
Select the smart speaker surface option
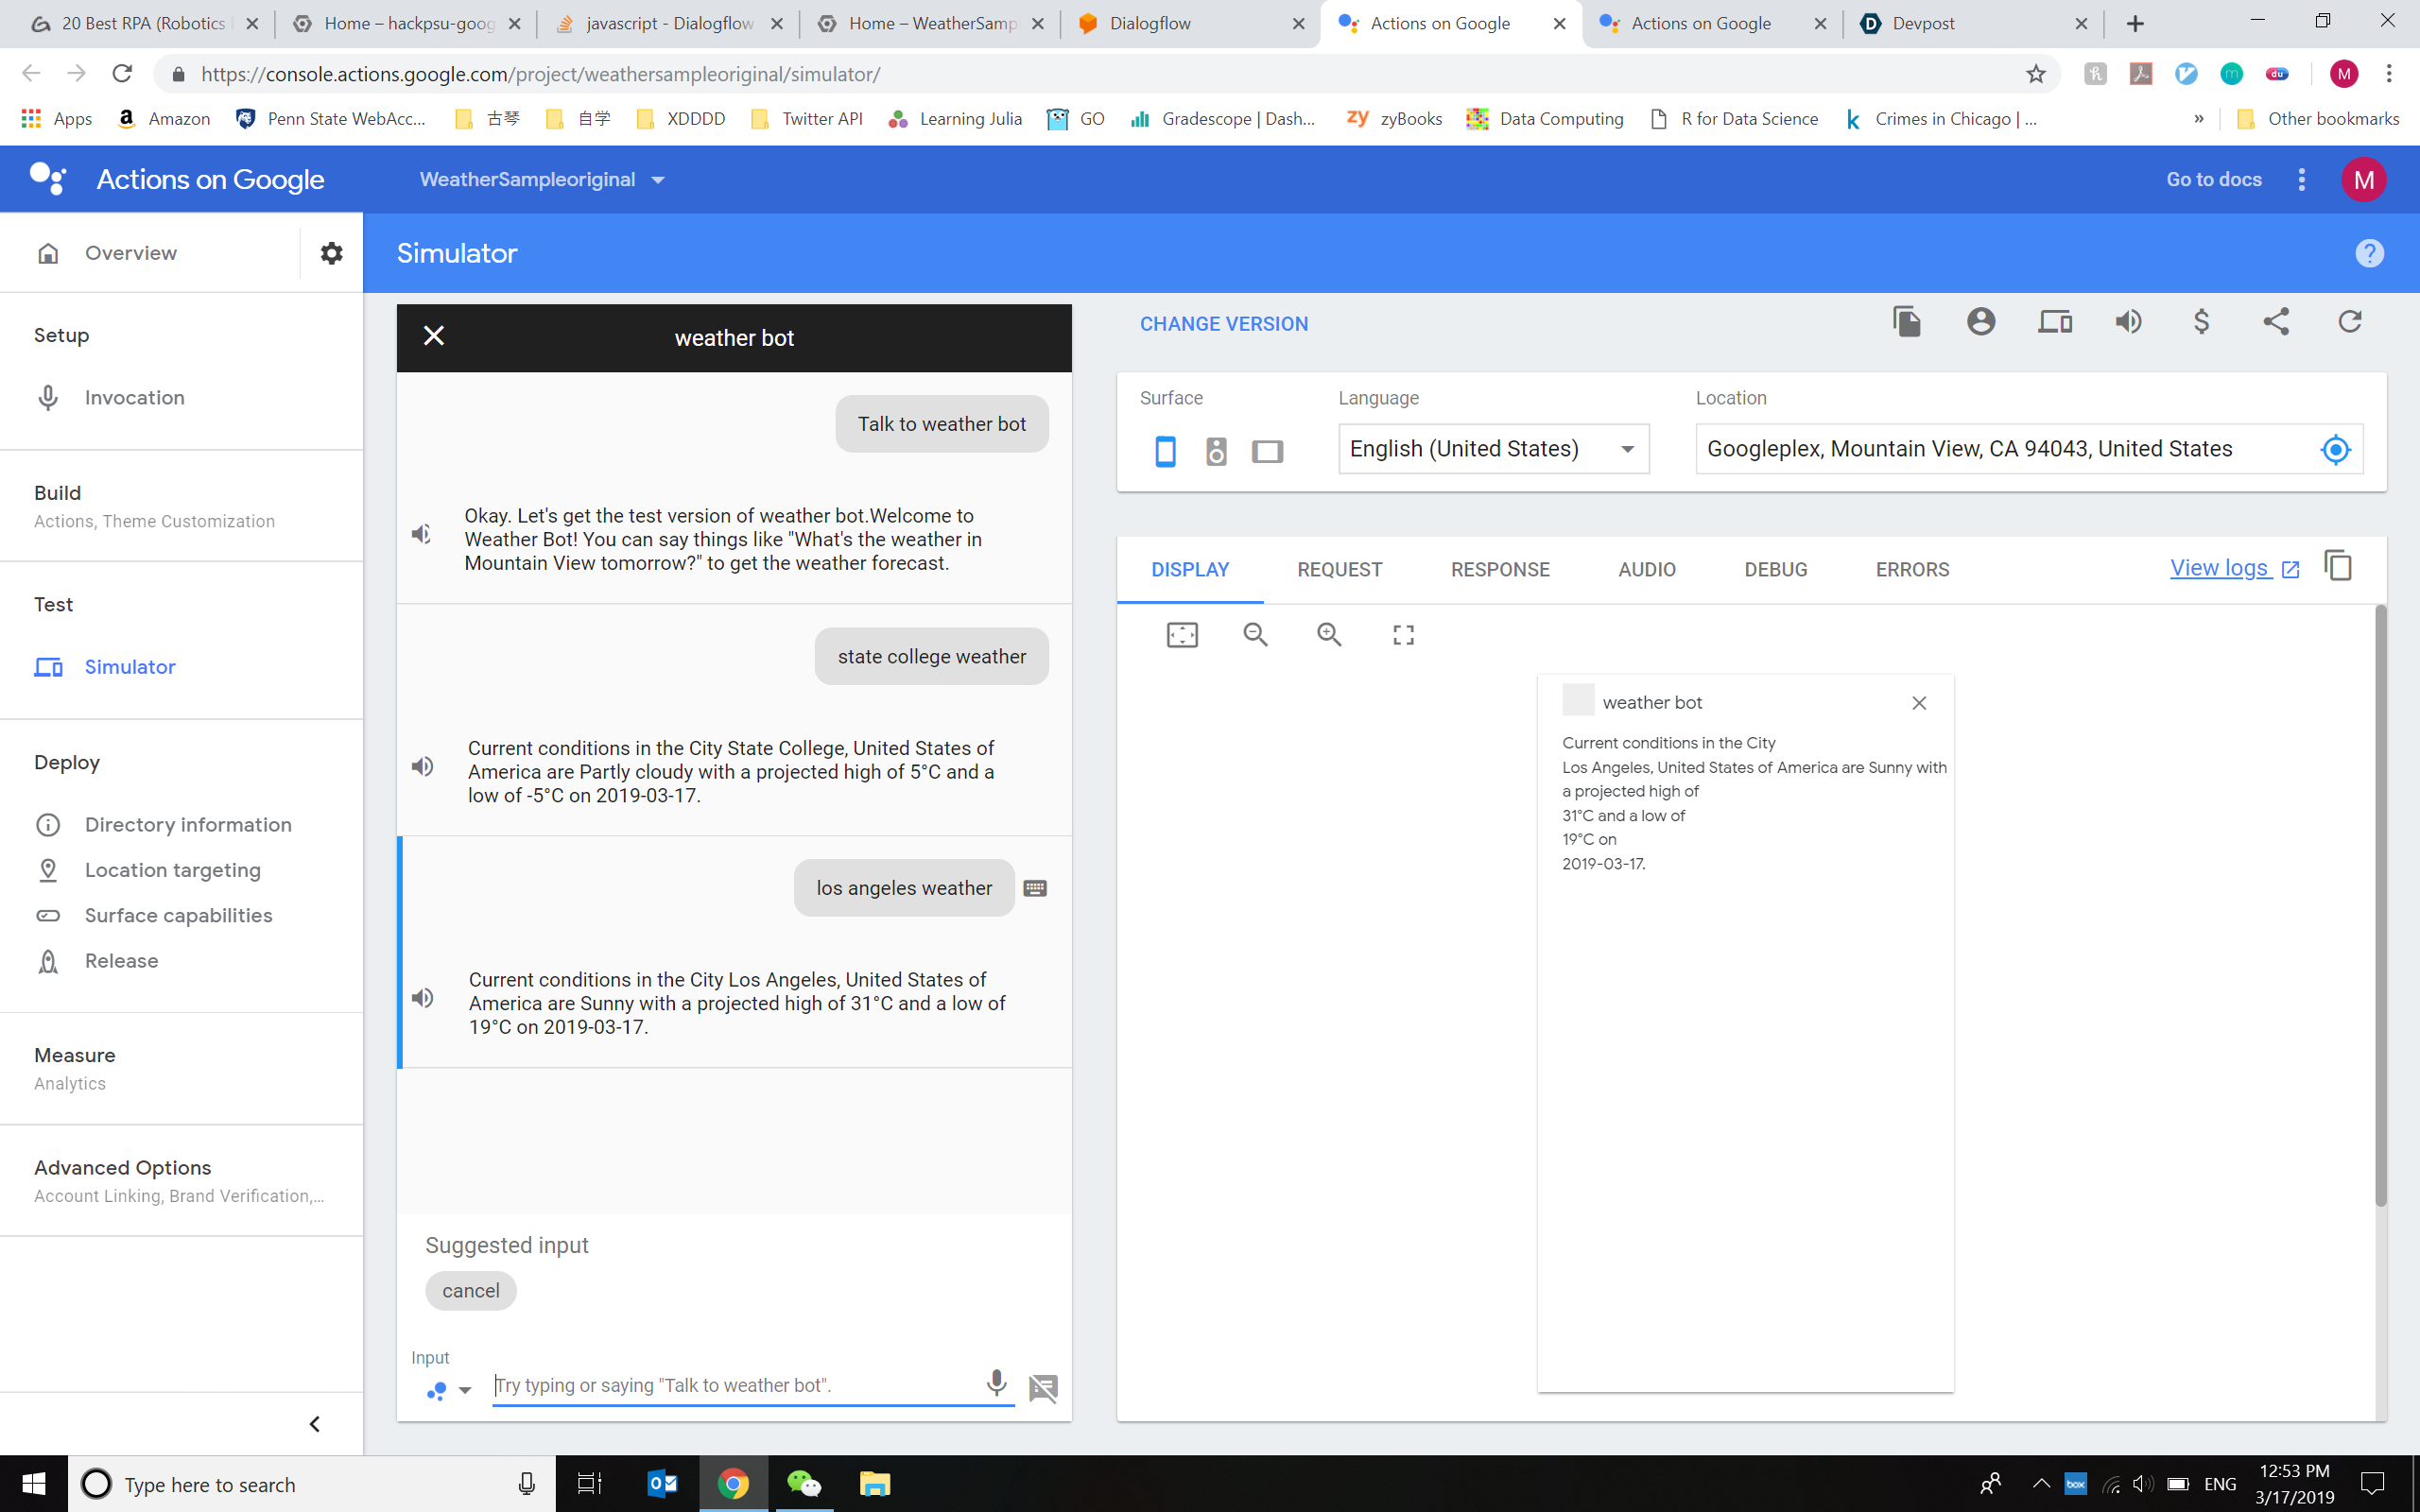1216,451
